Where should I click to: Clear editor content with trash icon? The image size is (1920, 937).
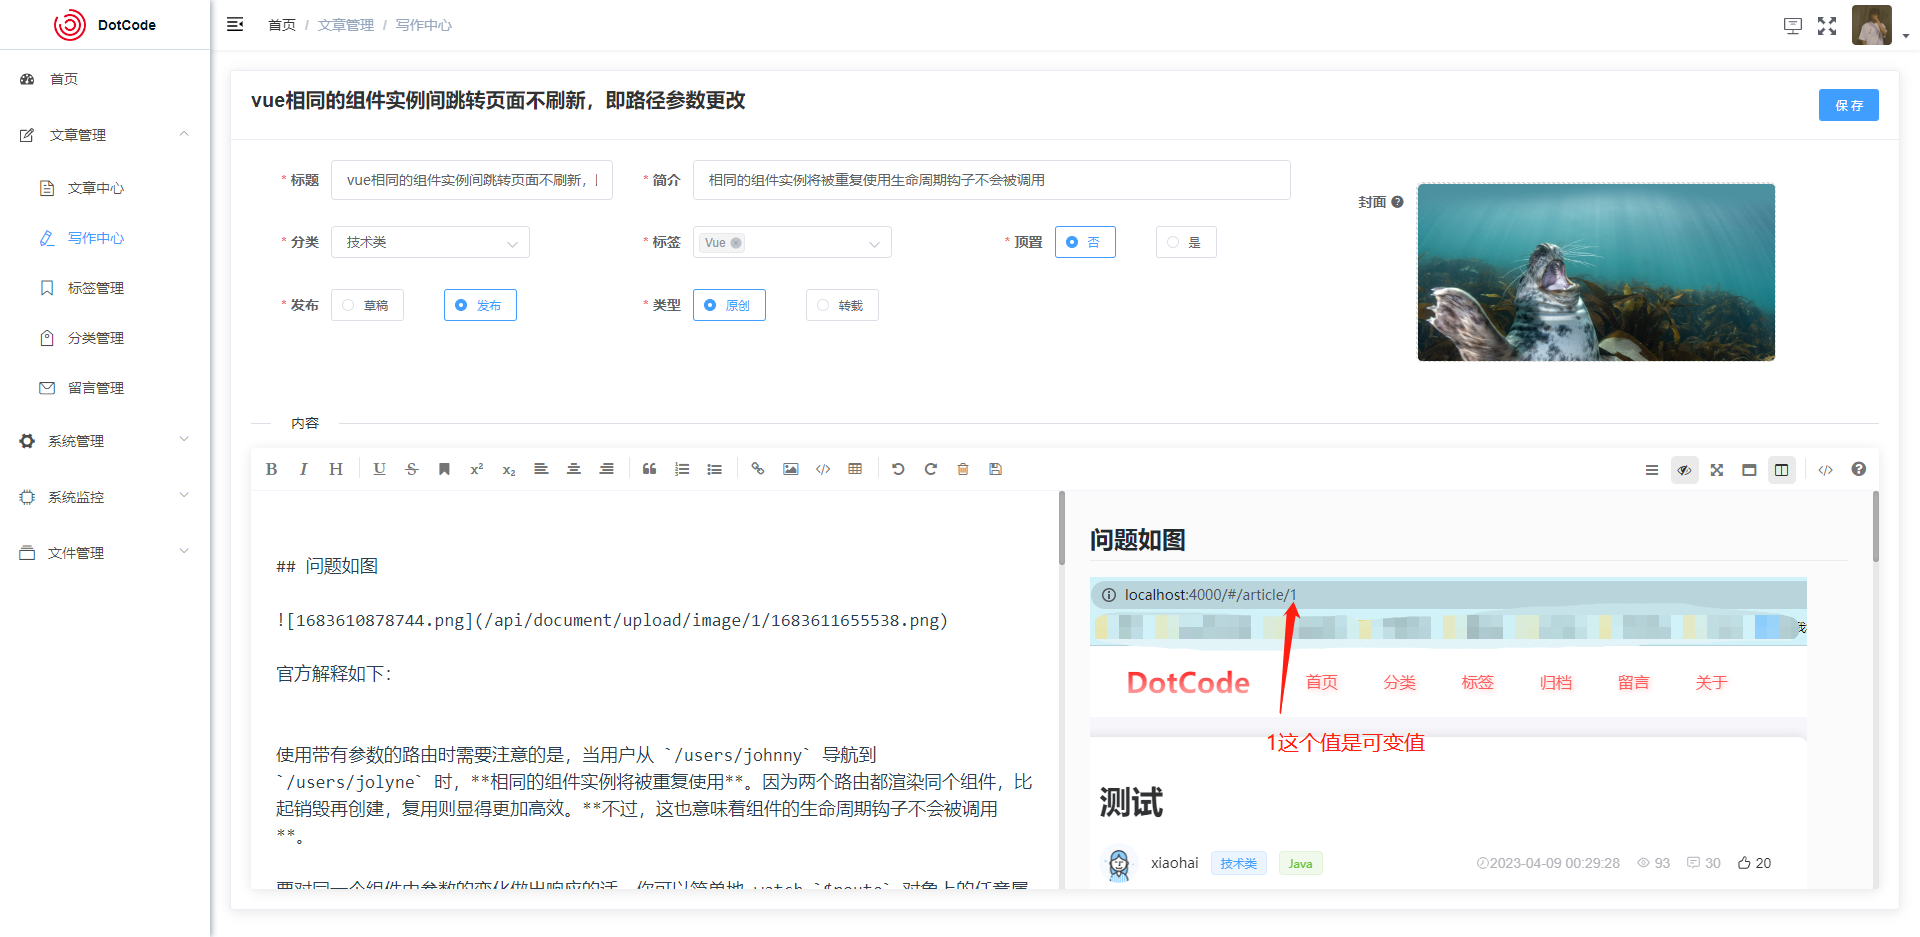coord(963,469)
